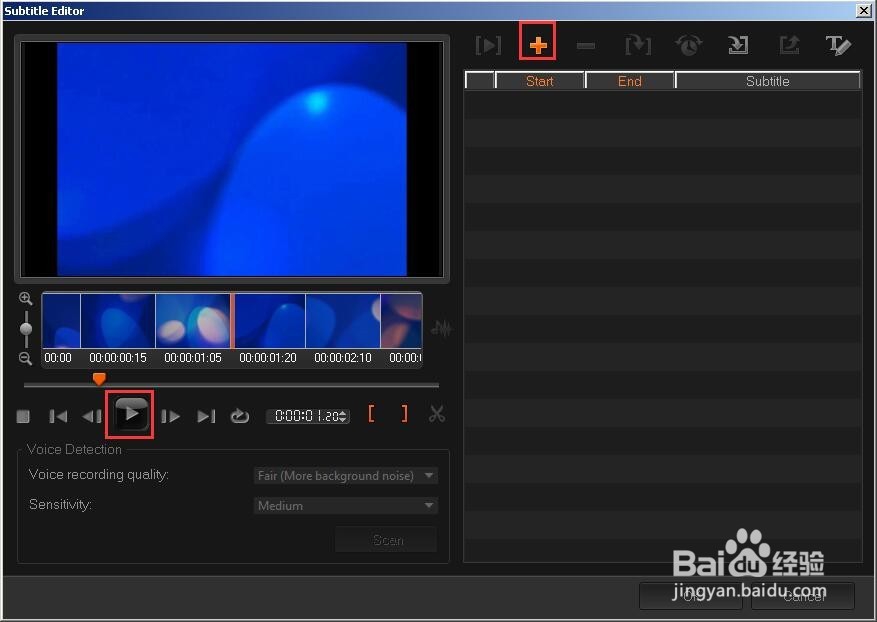Click the Cancel button
Screen dimensions: 877x622
click(x=803, y=596)
